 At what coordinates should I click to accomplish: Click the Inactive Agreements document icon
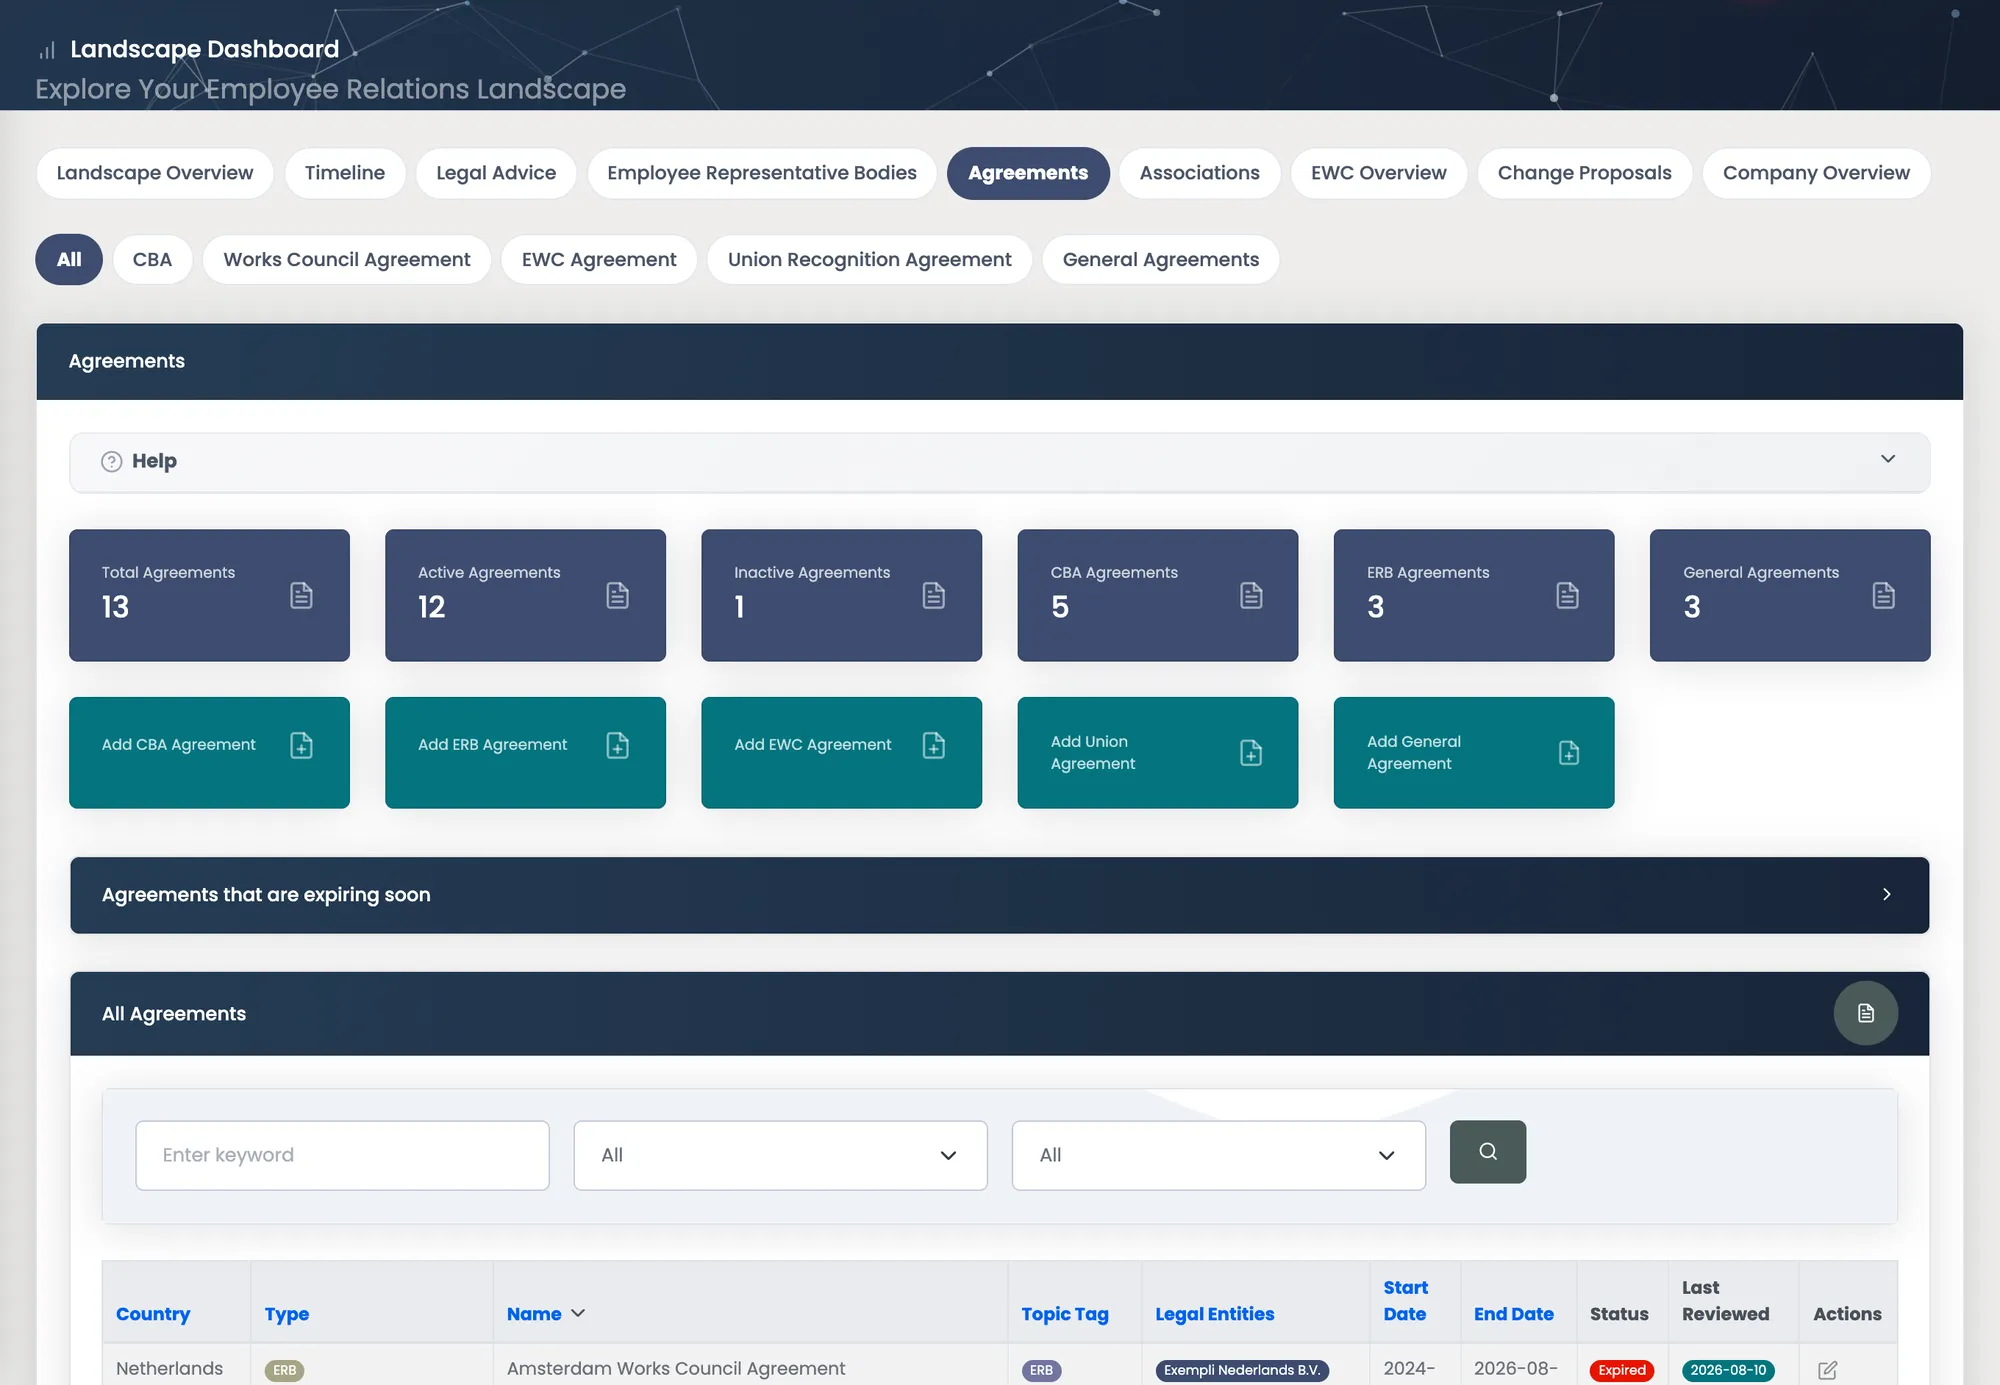click(x=933, y=595)
